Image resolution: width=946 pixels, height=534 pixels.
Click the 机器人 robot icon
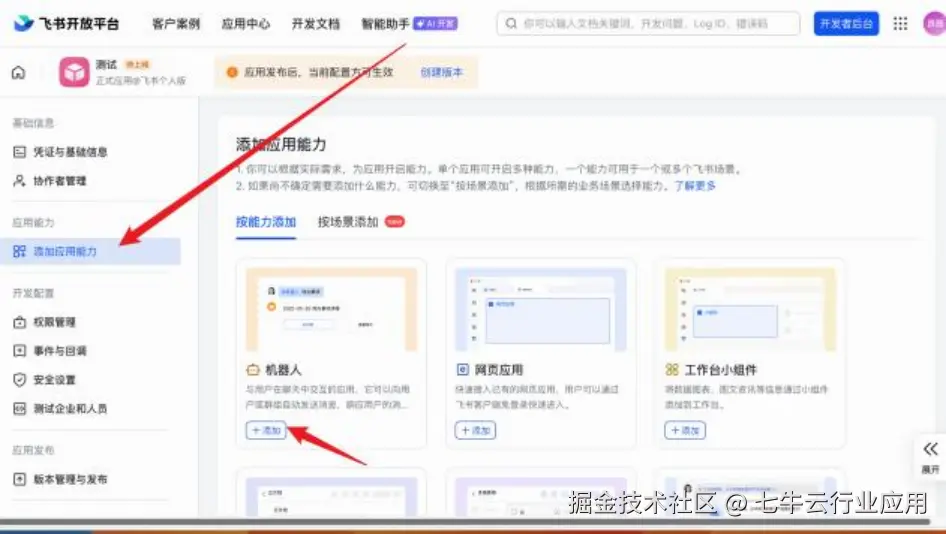(x=253, y=369)
